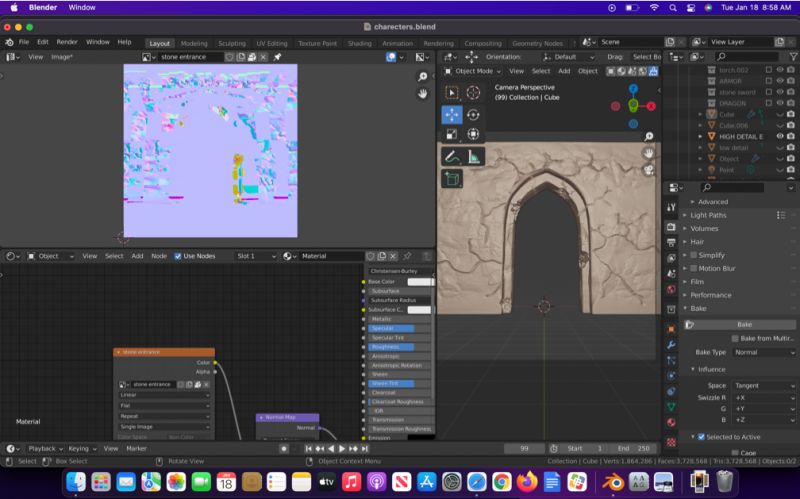Open Firefox in the Dock
Image resolution: width=800 pixels, height=499 pixels.
click(x=527, y=482)
